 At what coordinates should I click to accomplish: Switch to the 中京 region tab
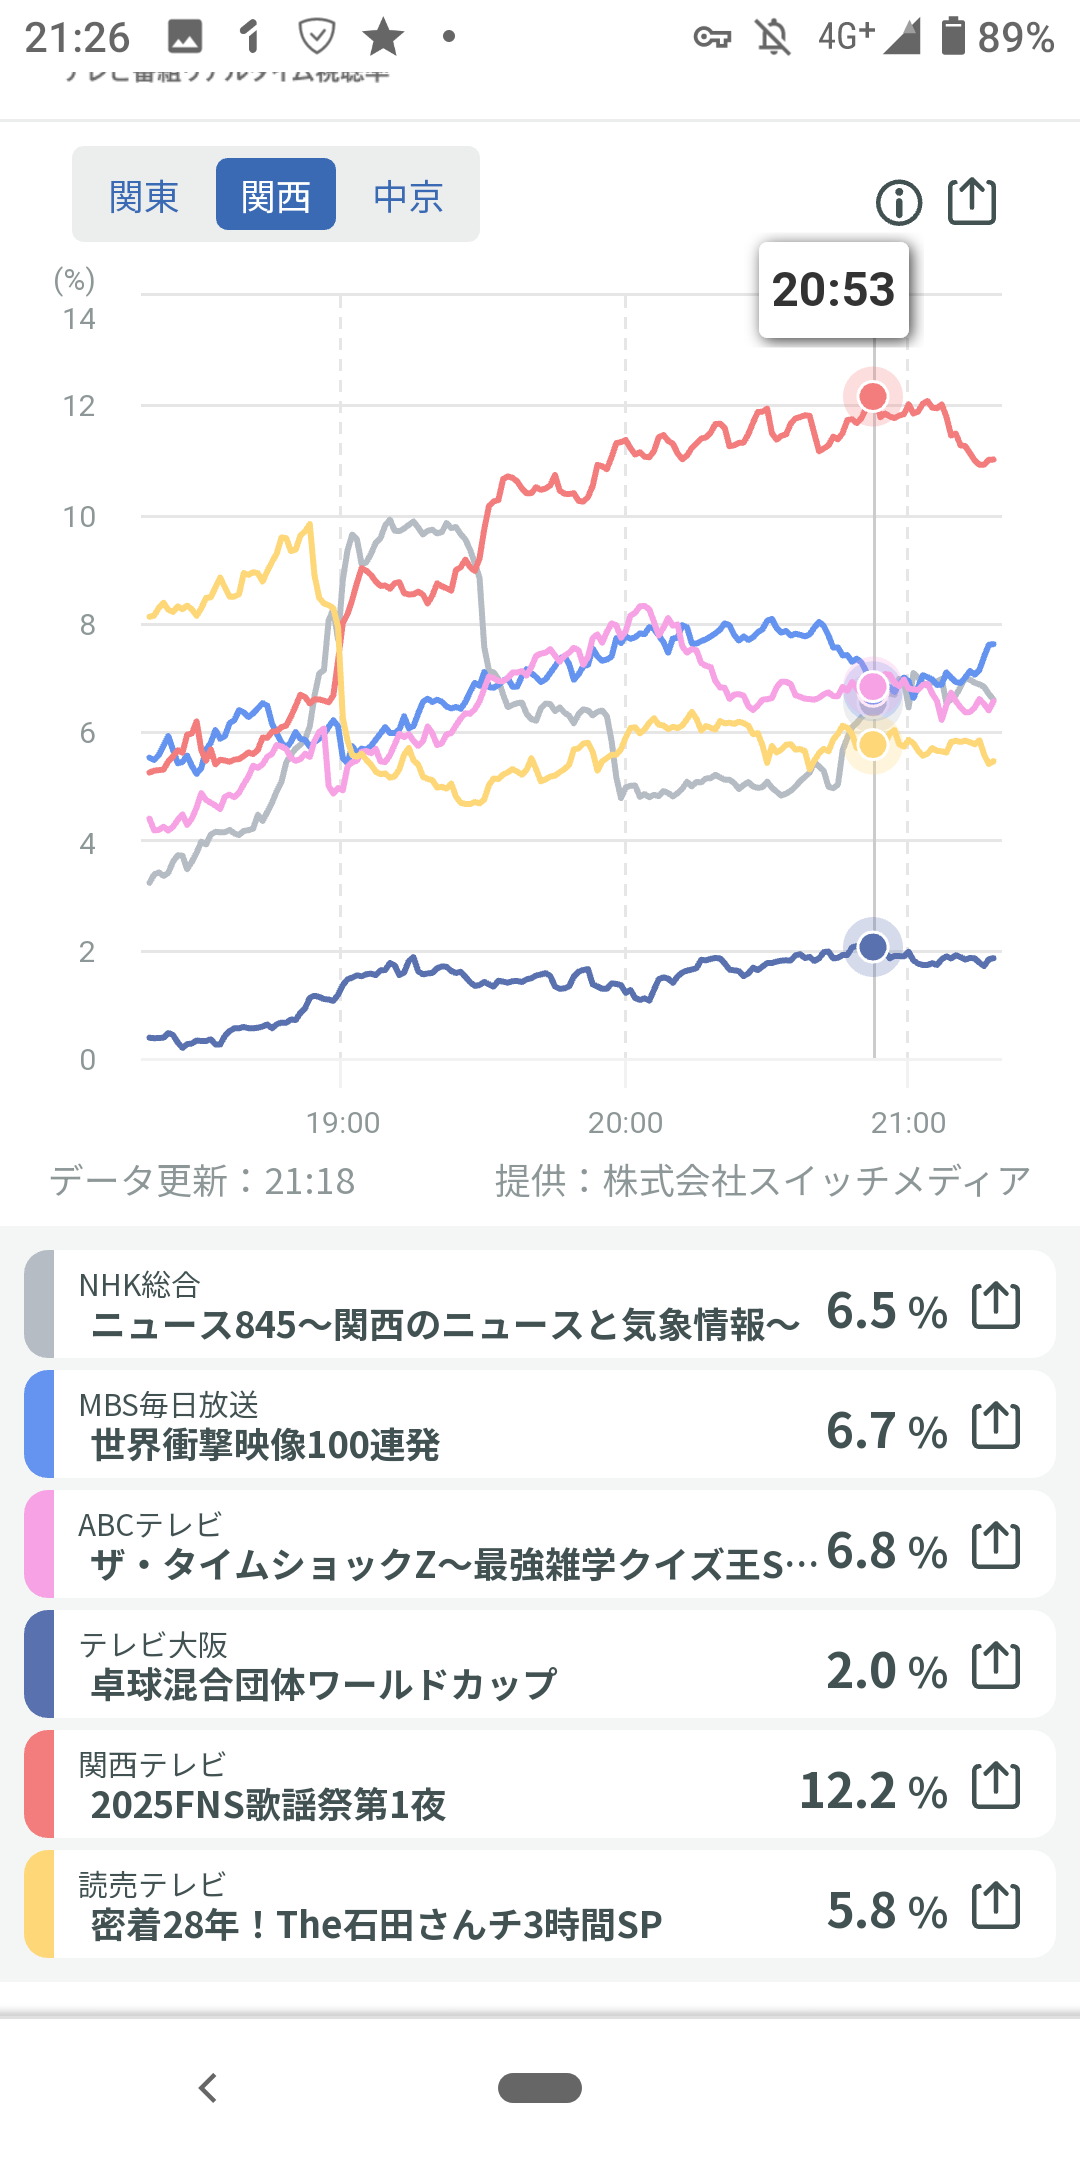coord(408,196)
